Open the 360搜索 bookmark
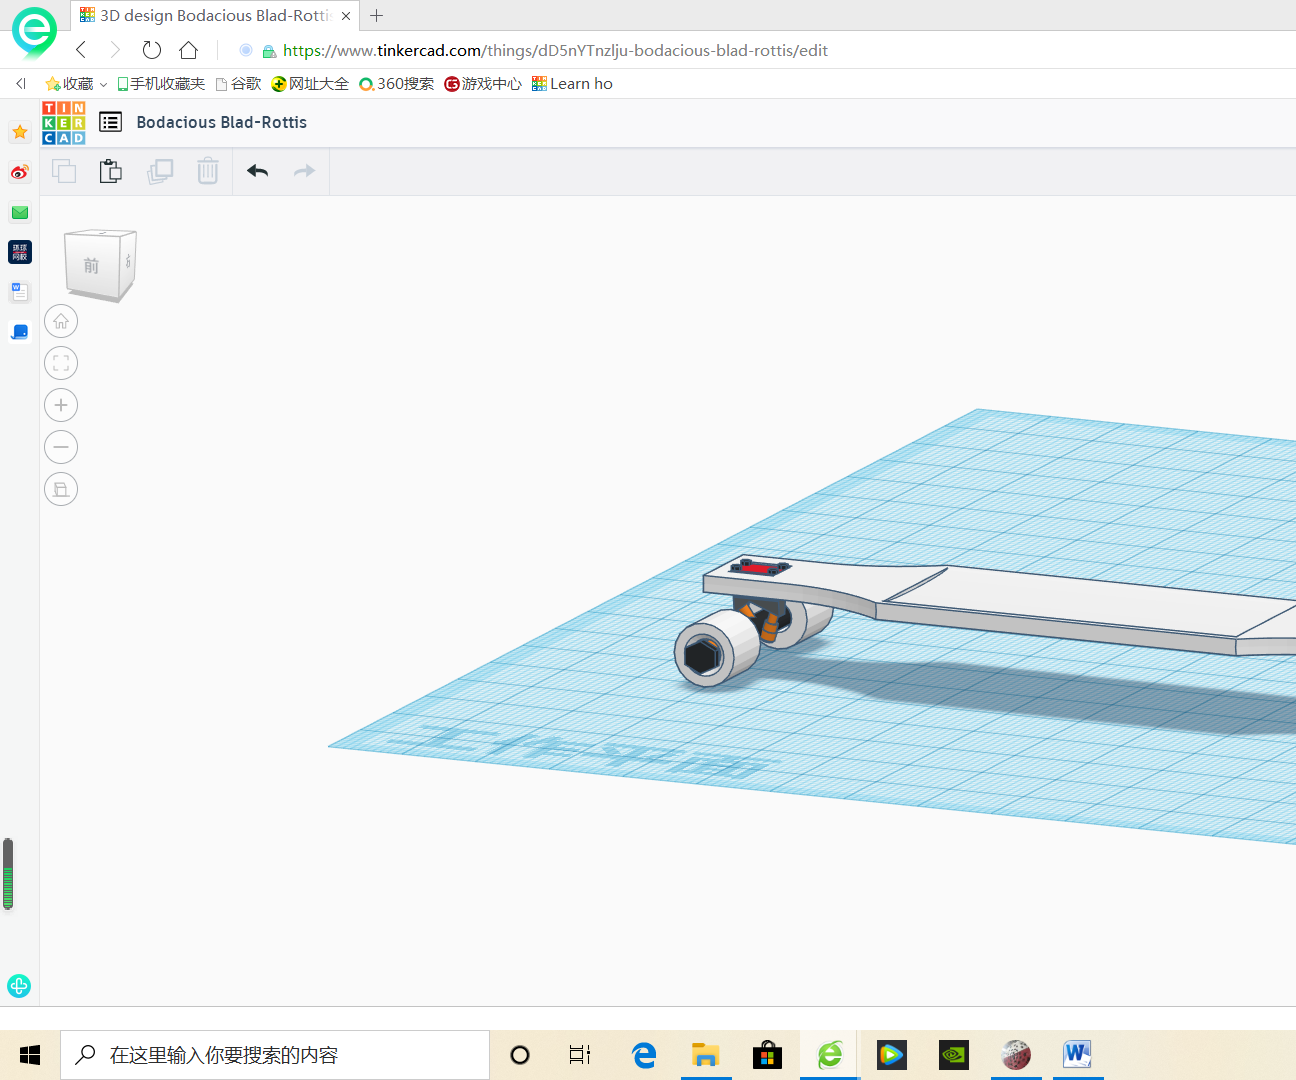This screenshot has height=1080, width=1296. pyautogui.click(x=397, y=84)
